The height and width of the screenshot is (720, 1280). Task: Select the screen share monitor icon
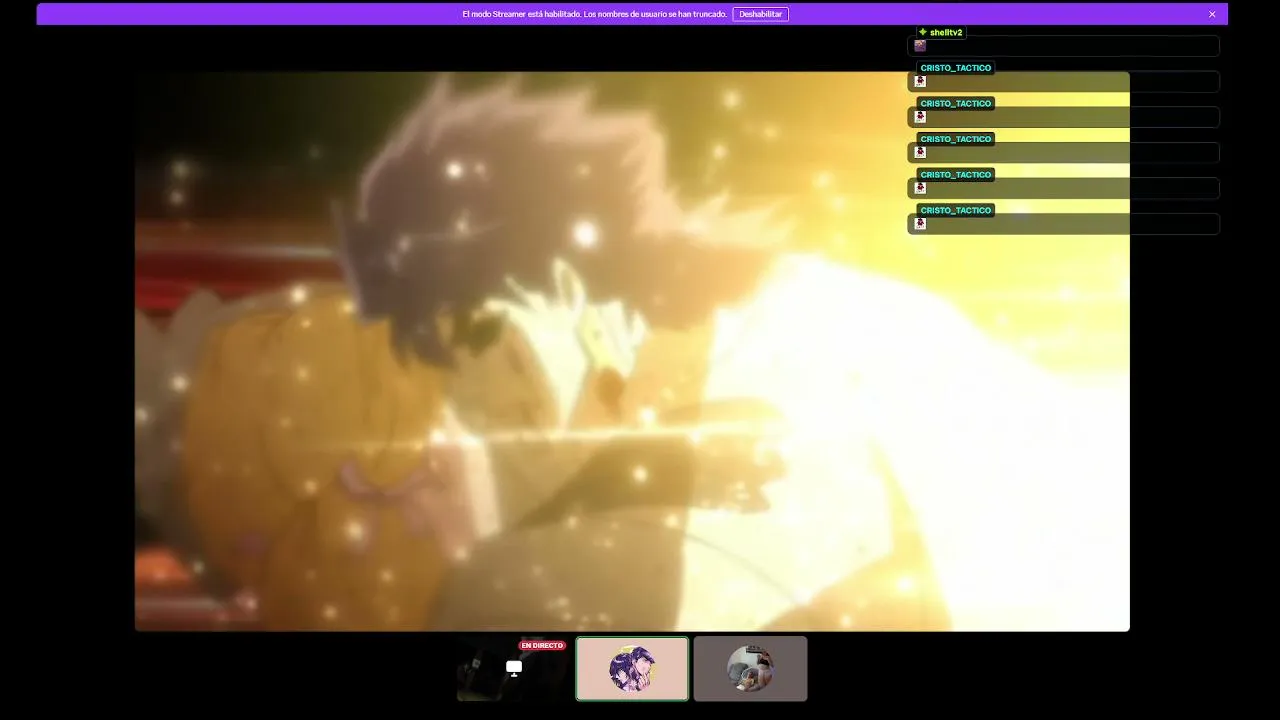pos(514,668)
